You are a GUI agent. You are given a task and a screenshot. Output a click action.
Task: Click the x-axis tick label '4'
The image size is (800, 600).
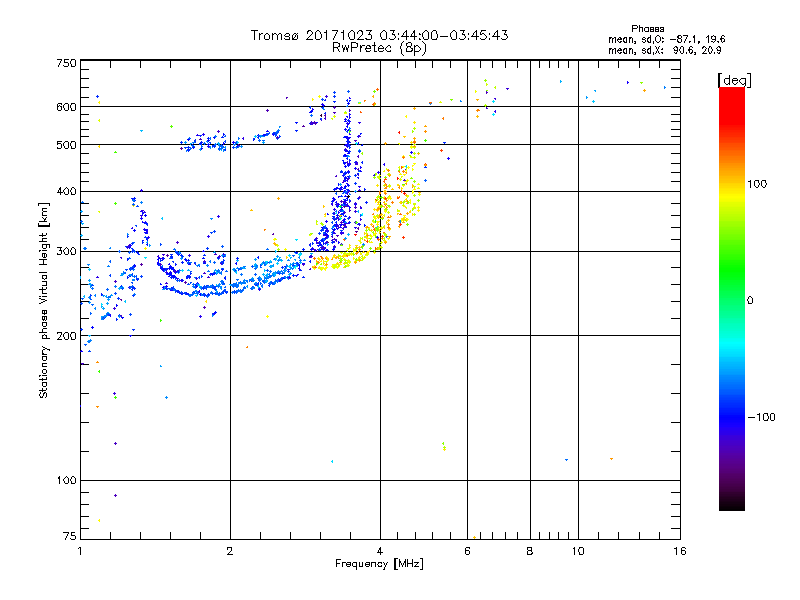380,551
